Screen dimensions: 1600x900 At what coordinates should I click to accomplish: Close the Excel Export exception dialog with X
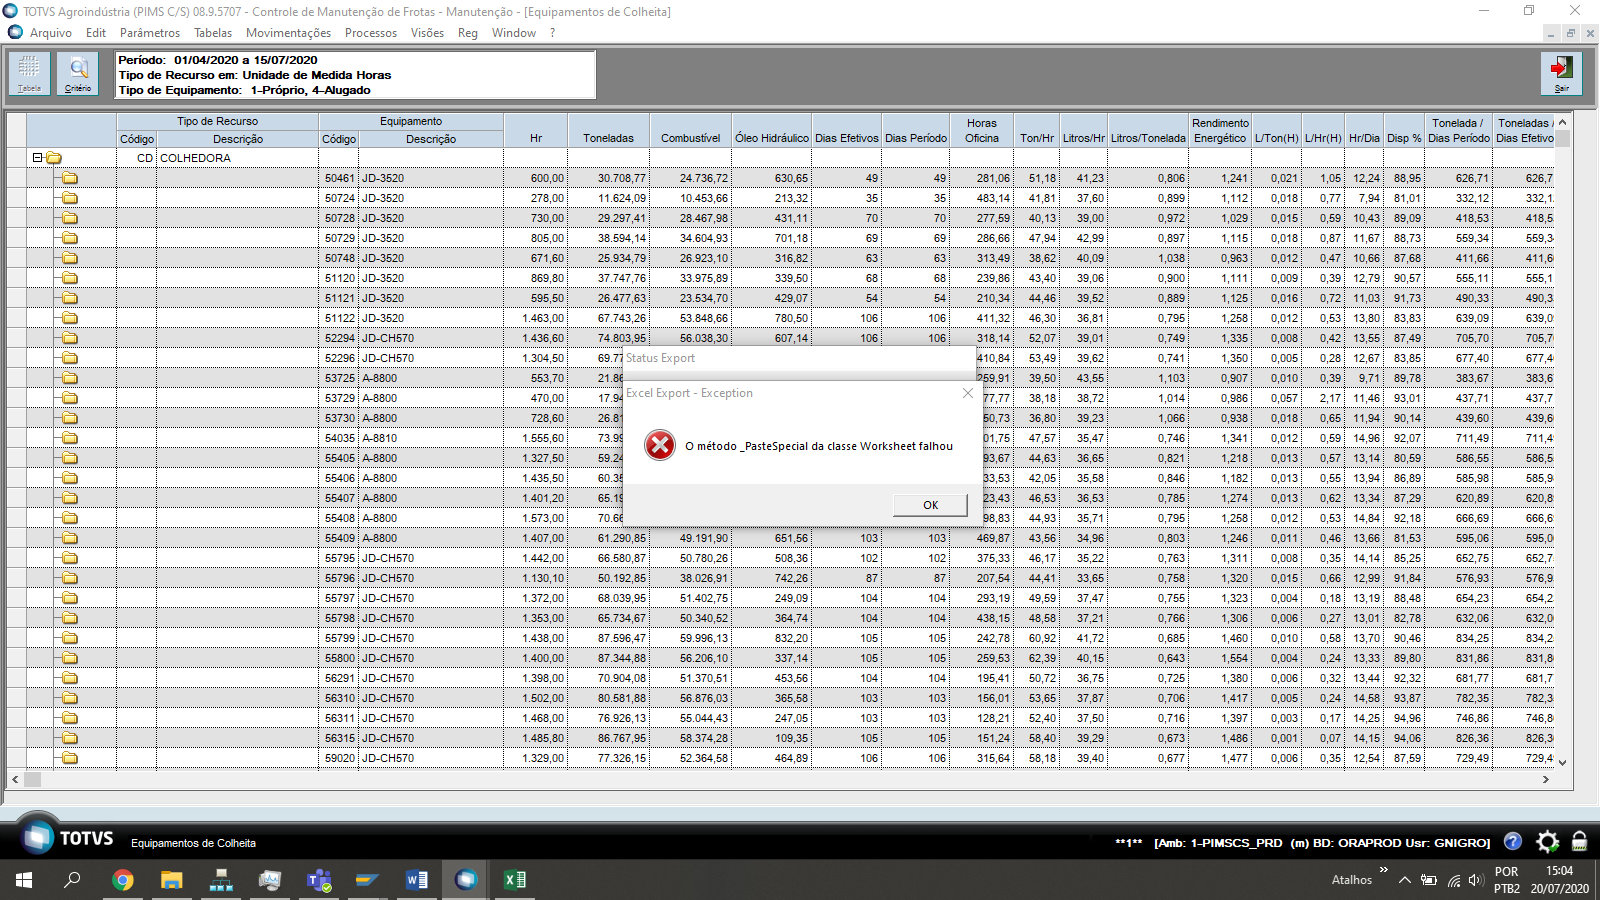click(967, 393)
